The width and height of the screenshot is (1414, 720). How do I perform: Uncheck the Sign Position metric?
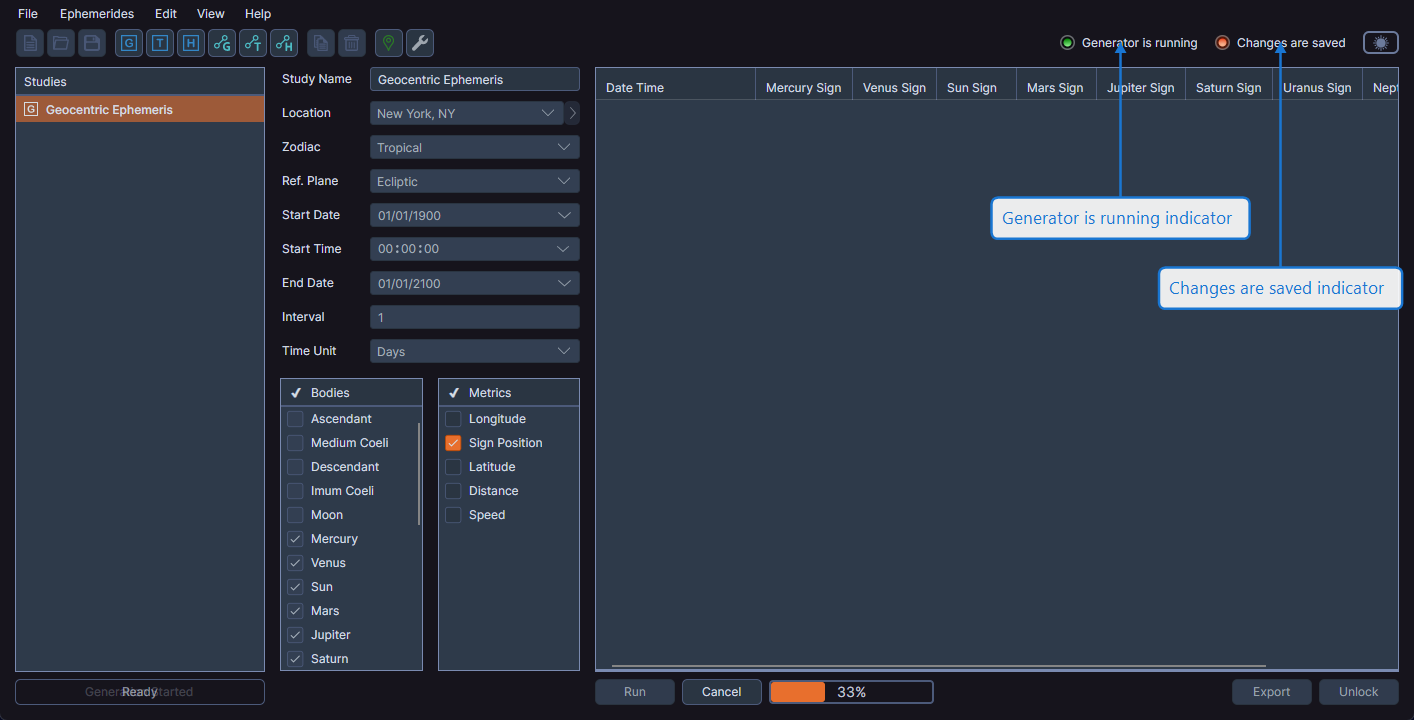[x=452, y=442]
